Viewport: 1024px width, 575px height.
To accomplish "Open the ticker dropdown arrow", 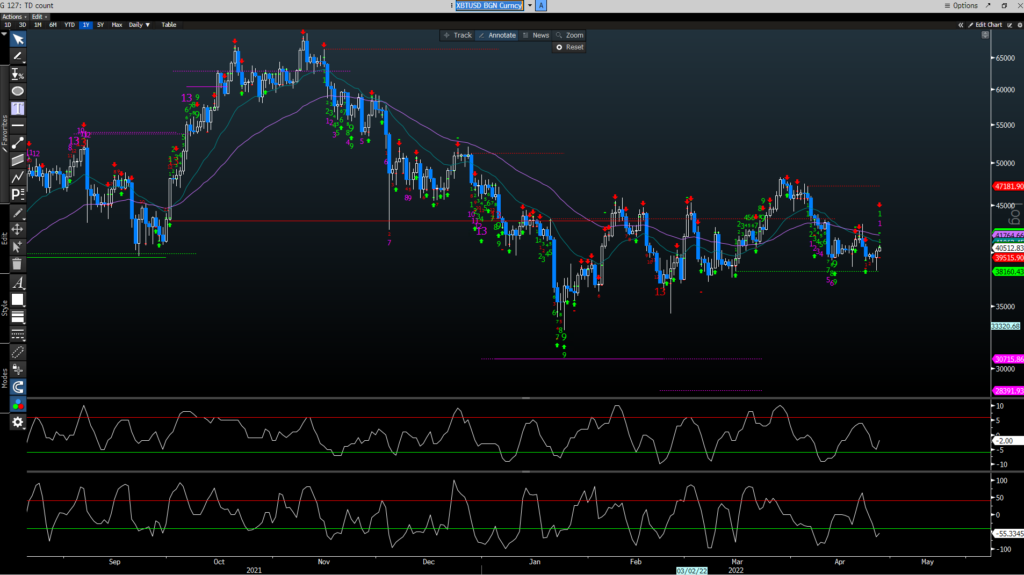I will click(530, 5).
